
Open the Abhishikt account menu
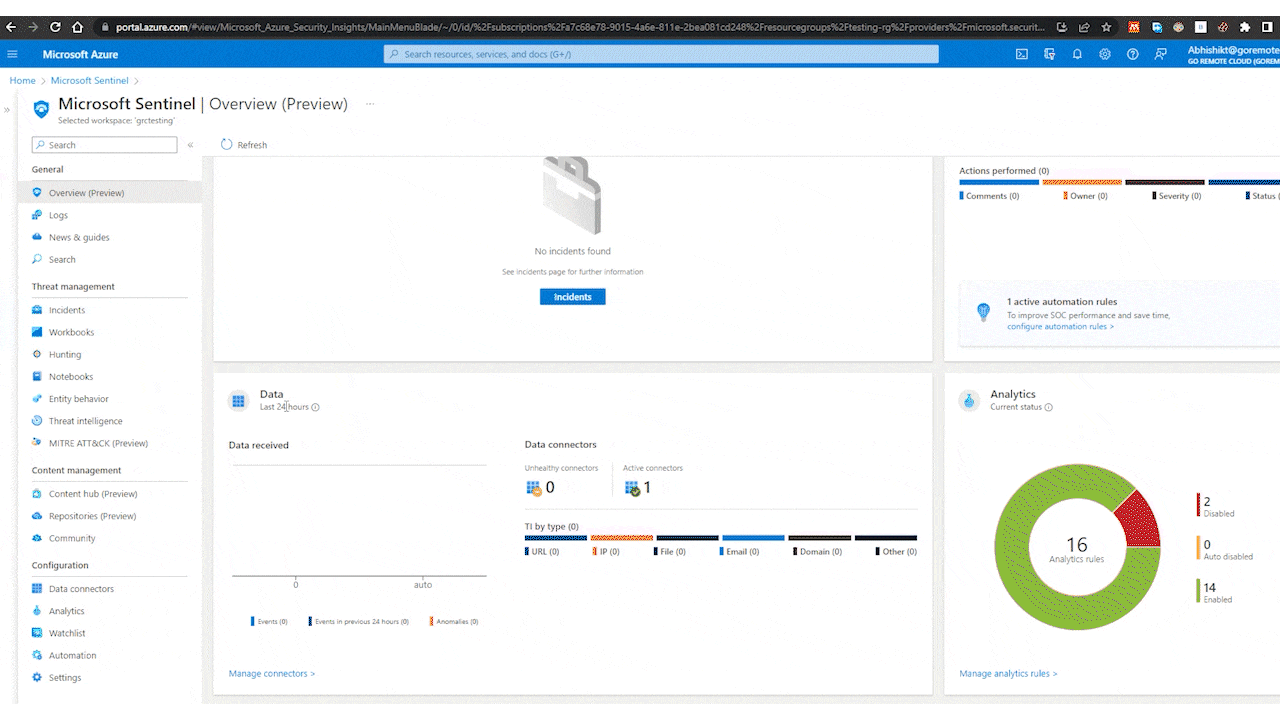click(1233, 54)
